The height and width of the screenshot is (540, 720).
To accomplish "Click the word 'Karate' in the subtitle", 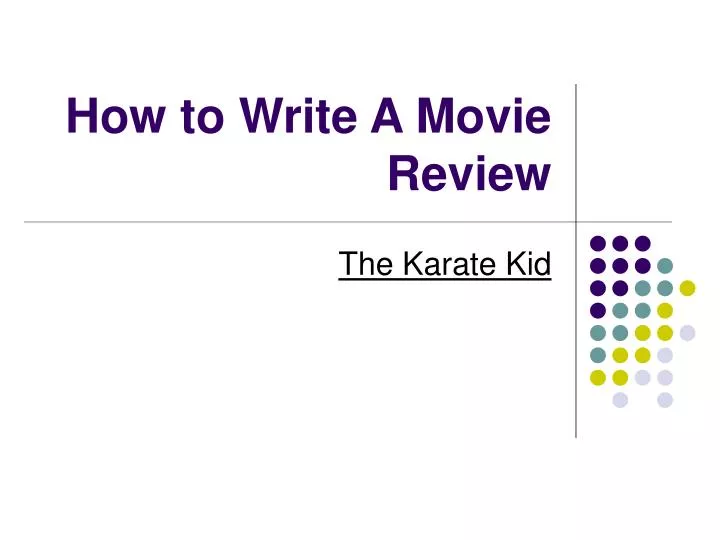I will click(450, 264).
